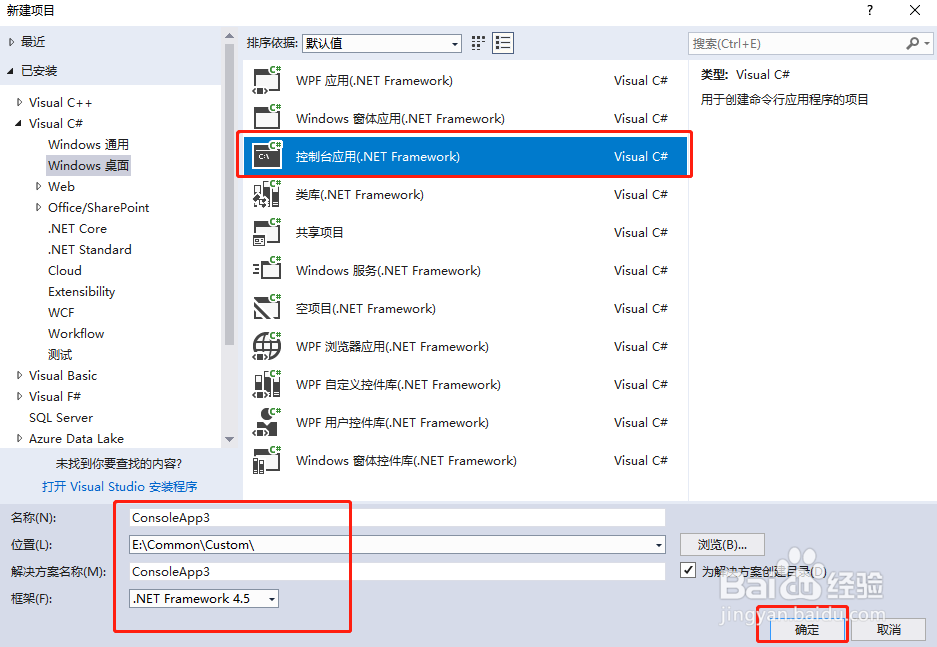Select Cloud category
Viewport: 937px width, 647px height.
tap(65, 271)
